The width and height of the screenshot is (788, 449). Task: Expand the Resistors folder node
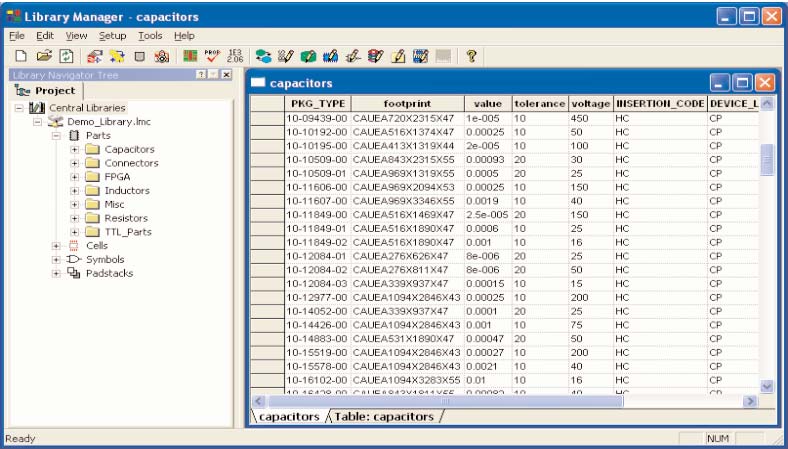pos(74,218)
